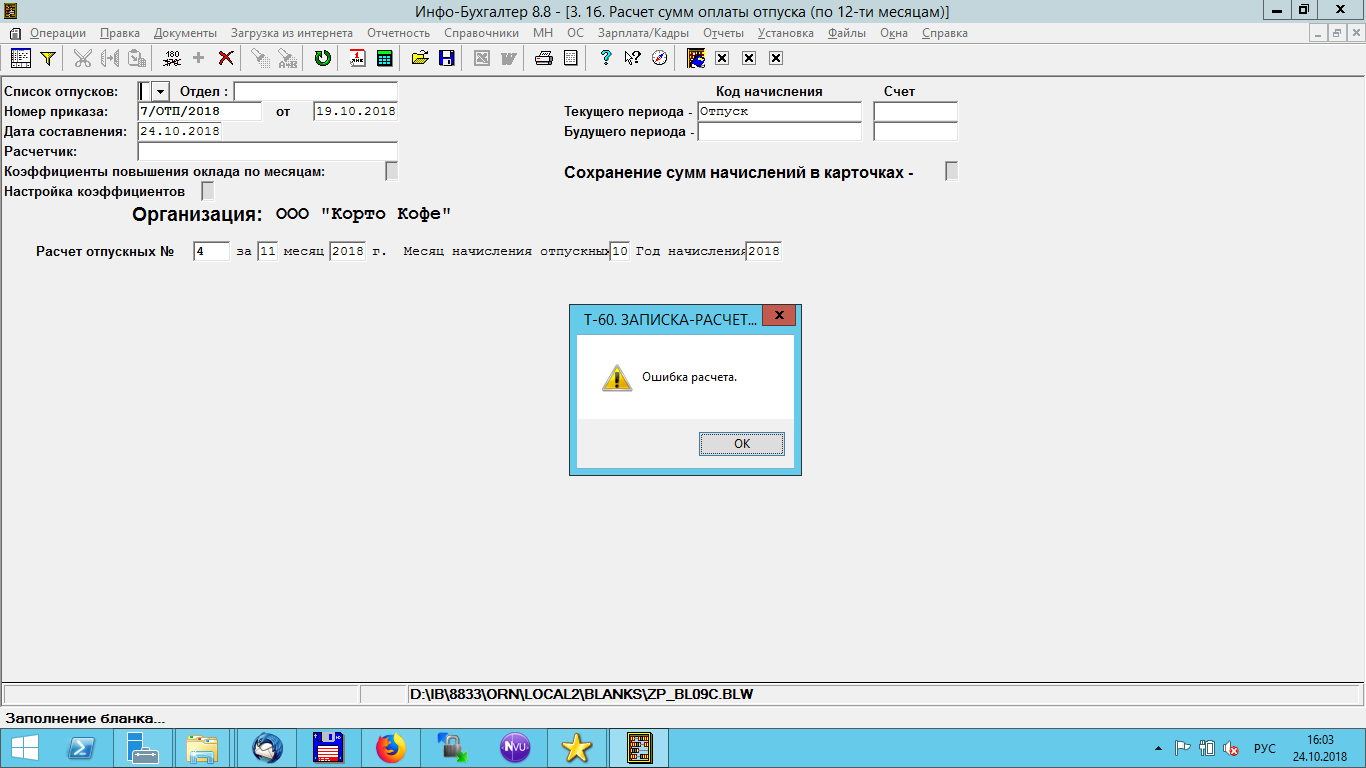Image resolution: width=1366 pixels, height=768 pixels.
Task: Open the calendar date icon
Action: pos(357,58)
